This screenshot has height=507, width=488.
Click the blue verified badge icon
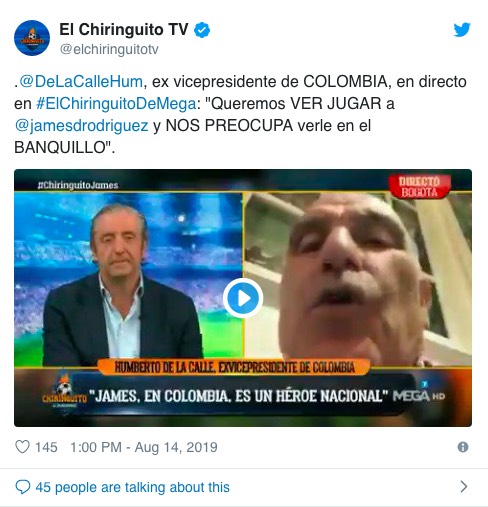[202, 30]
